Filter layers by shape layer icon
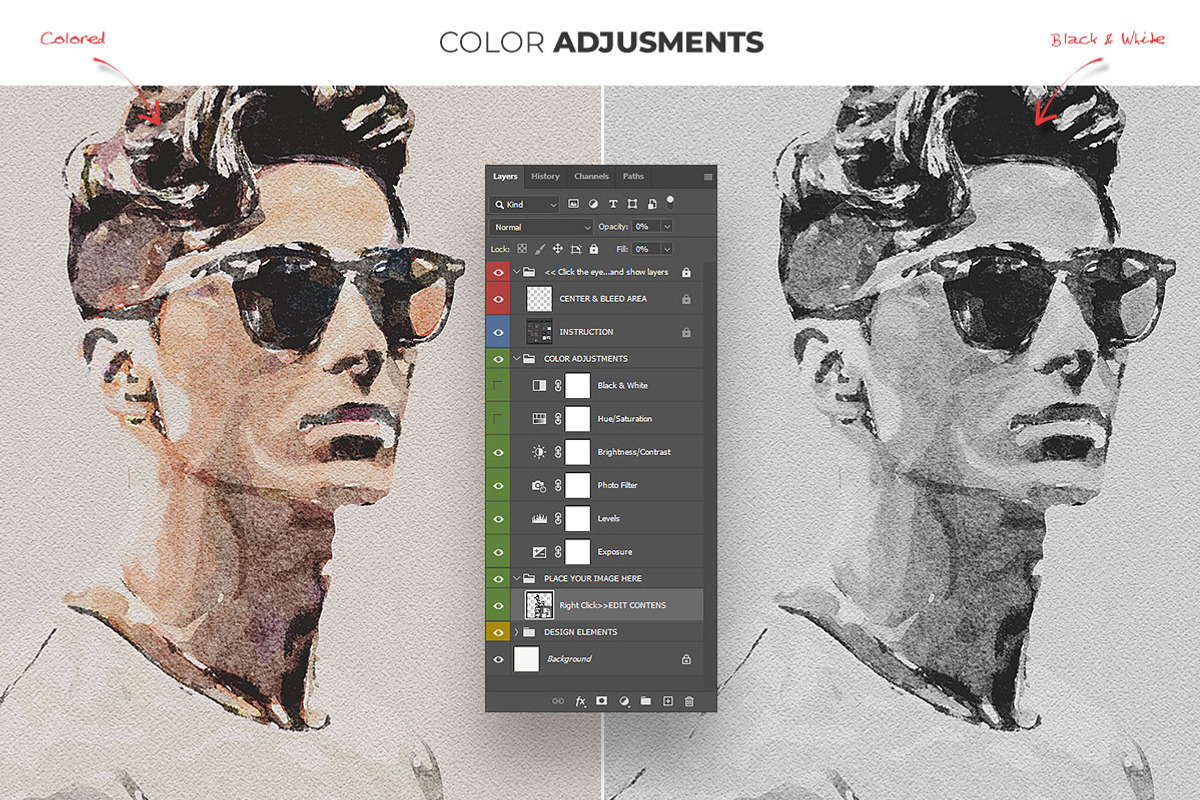Screen dimensions: 1200x800 coord(632,204)
